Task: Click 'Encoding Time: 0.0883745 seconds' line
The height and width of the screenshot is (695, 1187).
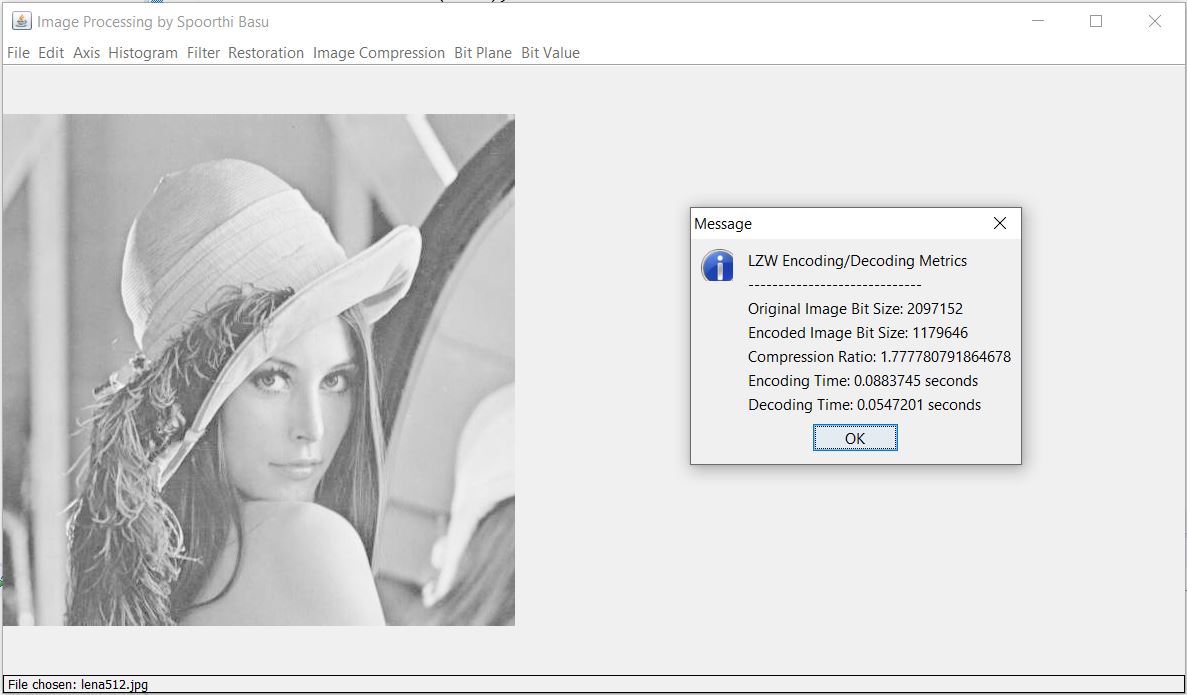Action: [863, 381]
